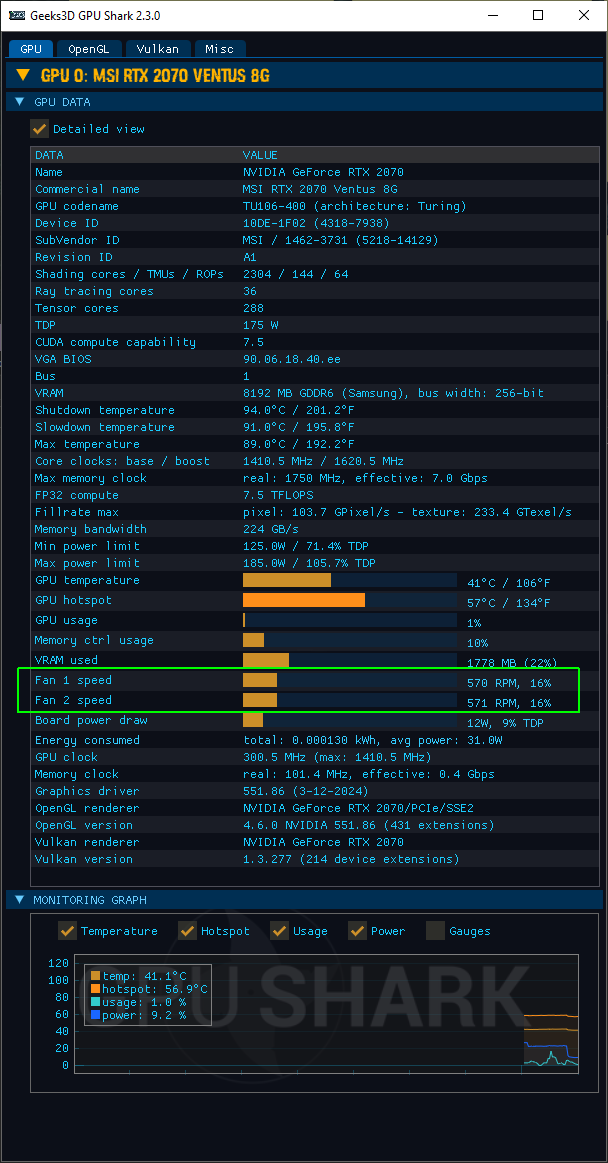This screenshot has height=1163, width=608.
Task: Click the '2304 / 144 / 64' value
Action: pos(295,274)
